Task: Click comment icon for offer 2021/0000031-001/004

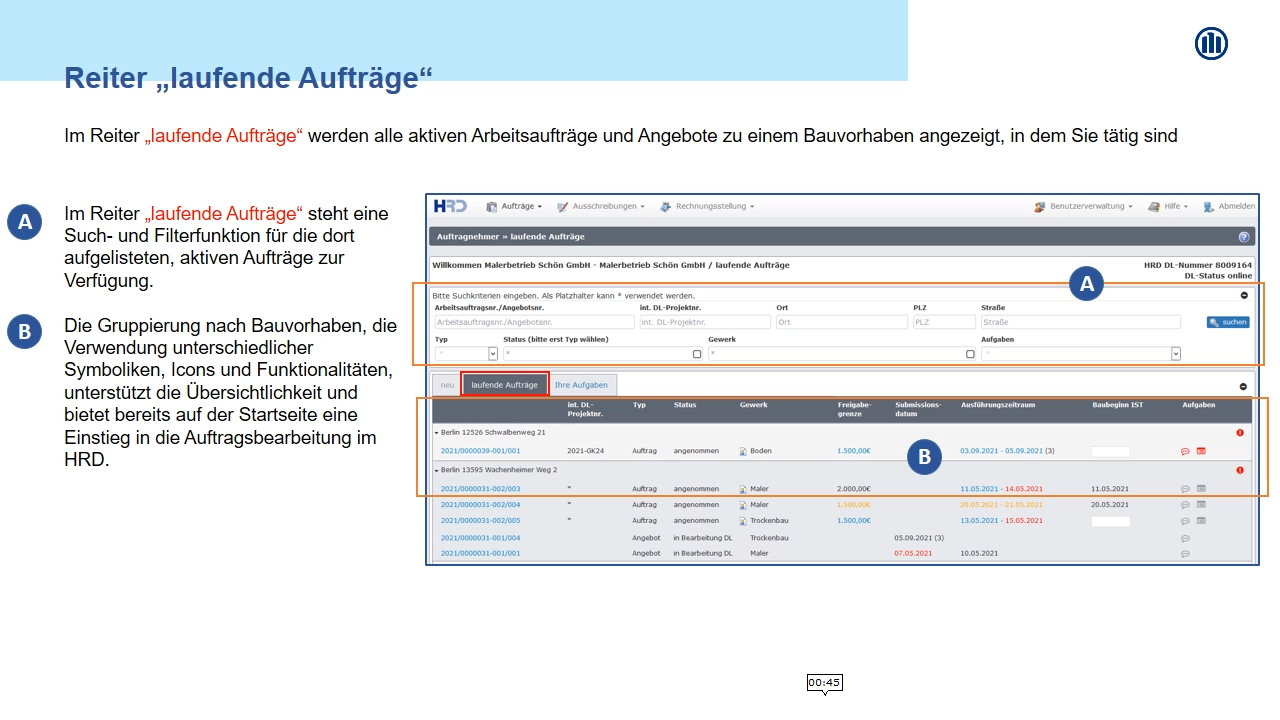Action: [x=1185, y=538]
